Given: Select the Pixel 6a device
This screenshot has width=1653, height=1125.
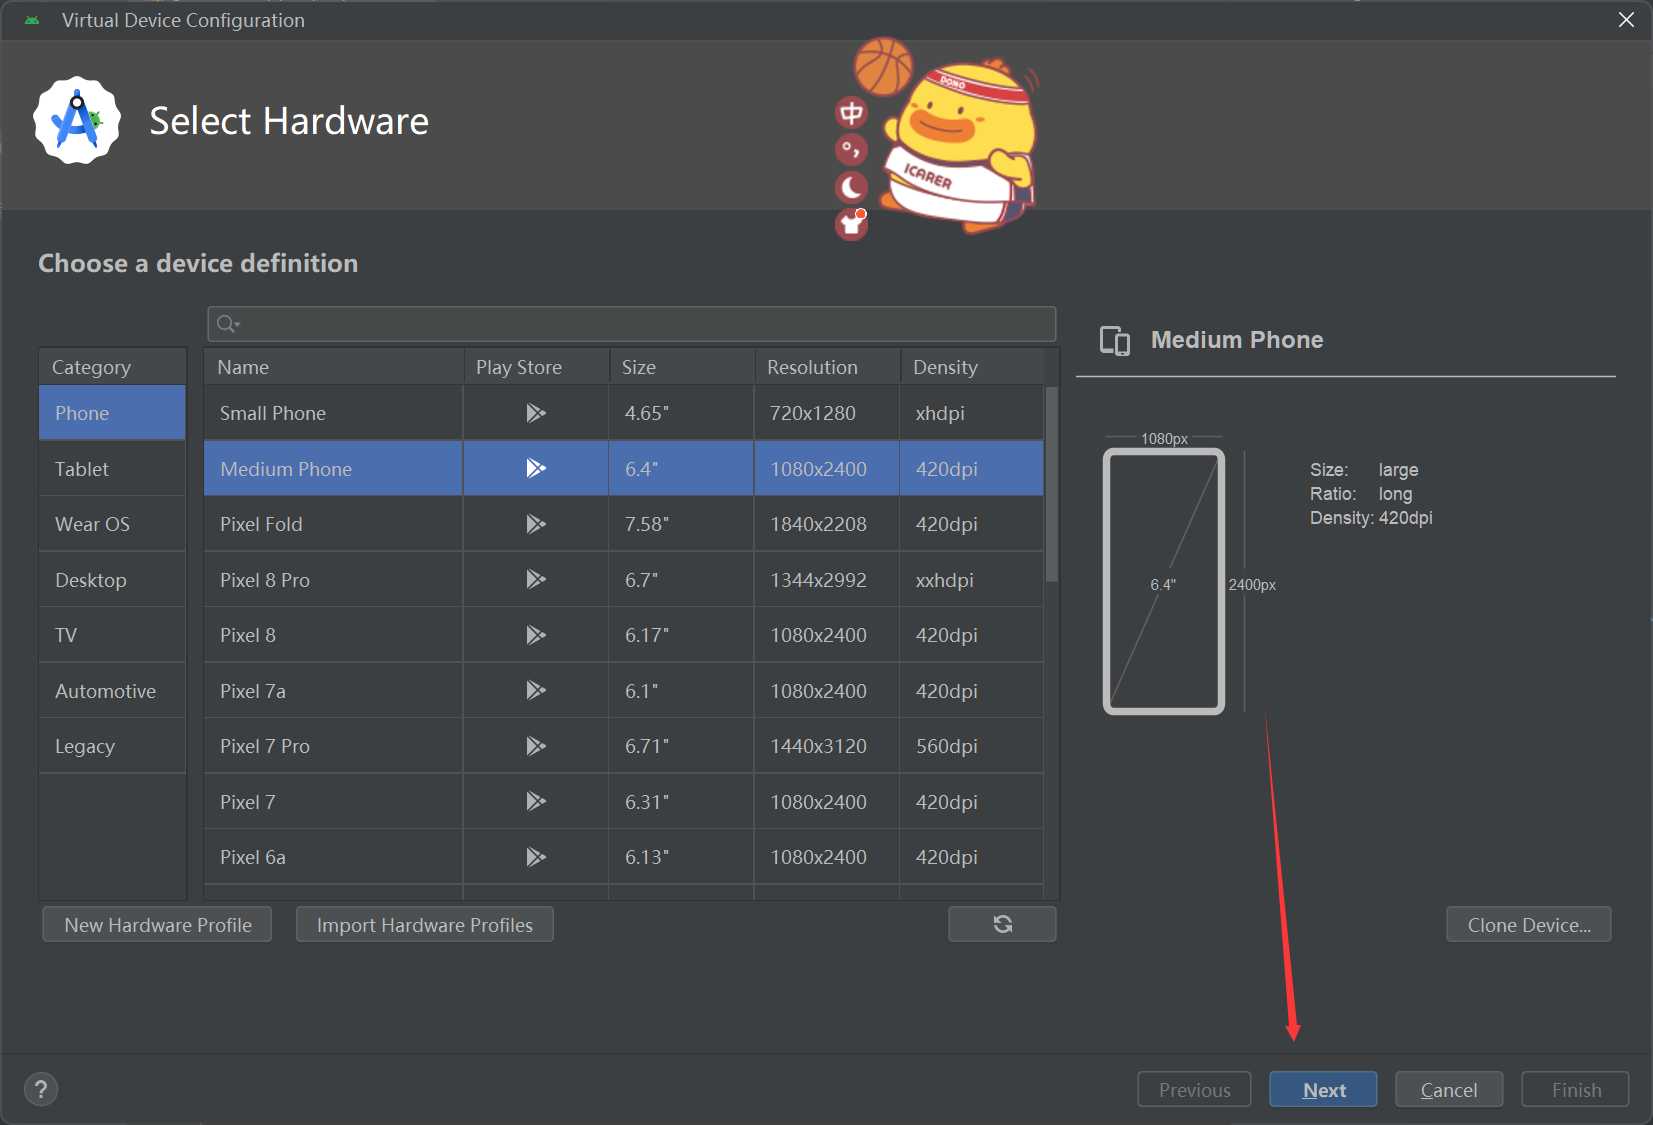Looking at the screenshot, I should [x=253, y=857].
